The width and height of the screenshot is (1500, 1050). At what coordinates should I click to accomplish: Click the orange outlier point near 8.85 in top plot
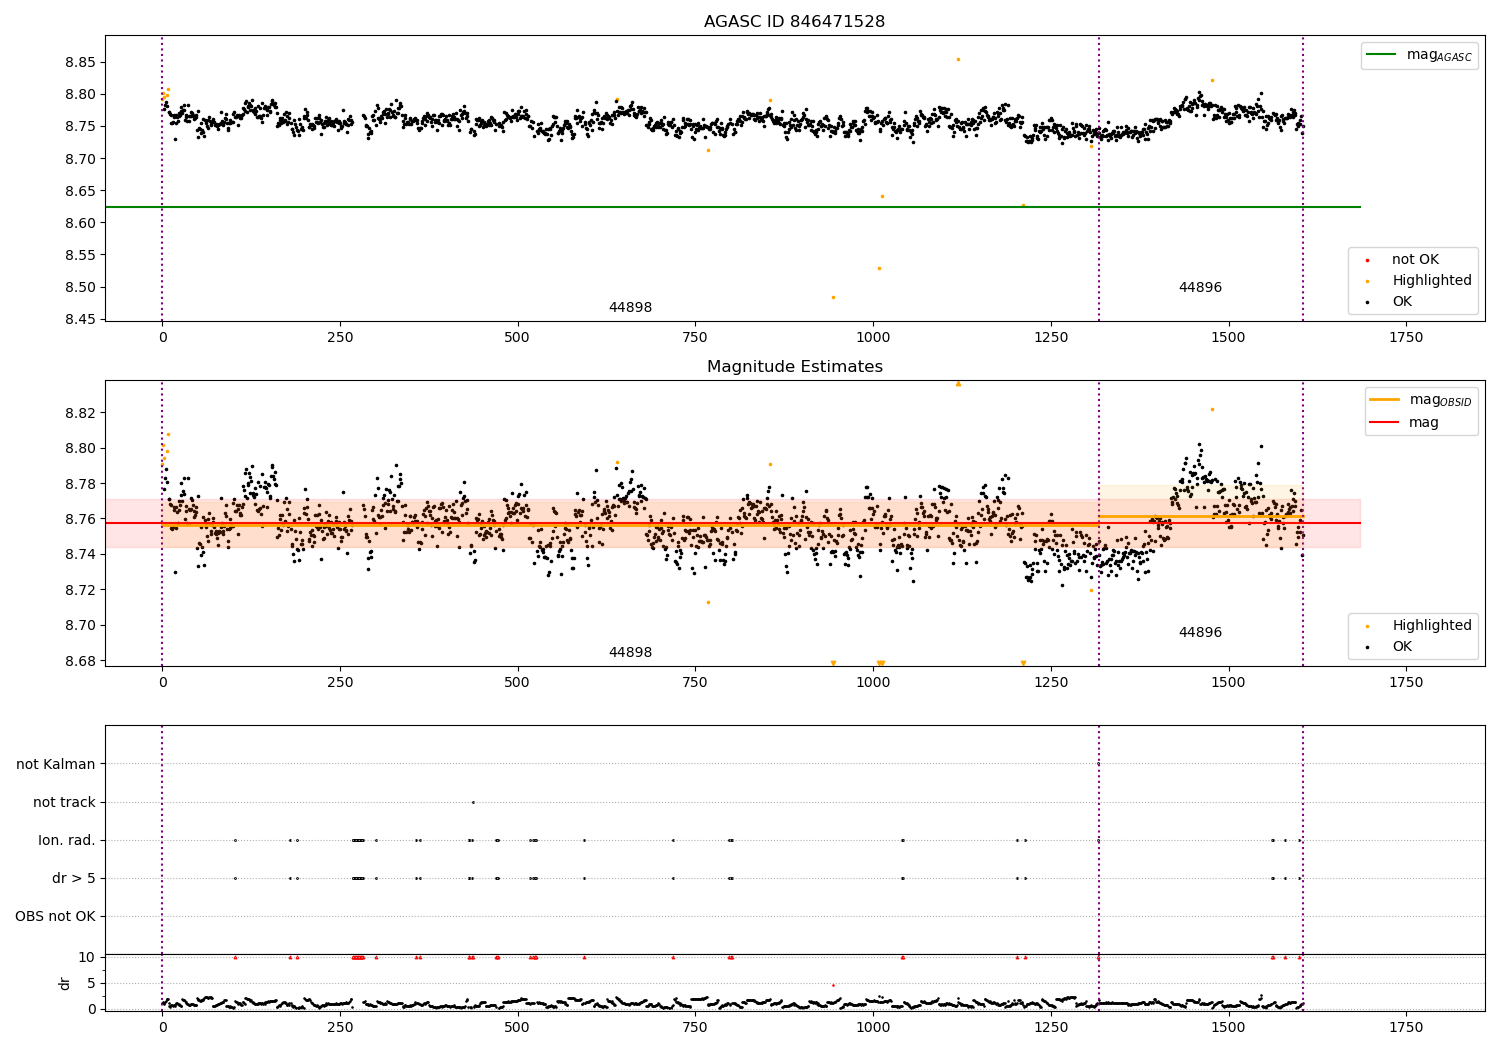[x=958, y=59]
